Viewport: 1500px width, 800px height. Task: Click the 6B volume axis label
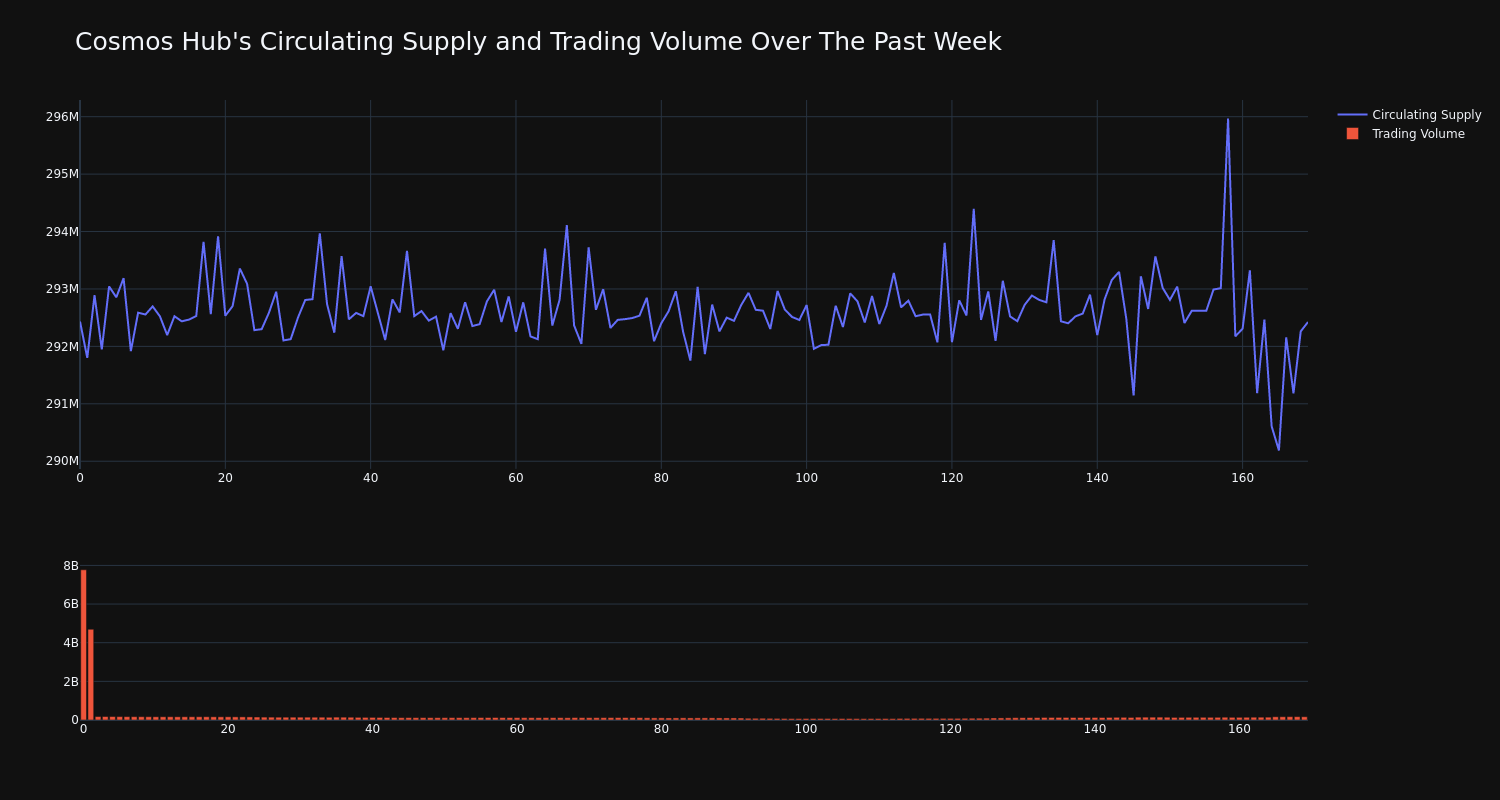click(x=71, y=604)
